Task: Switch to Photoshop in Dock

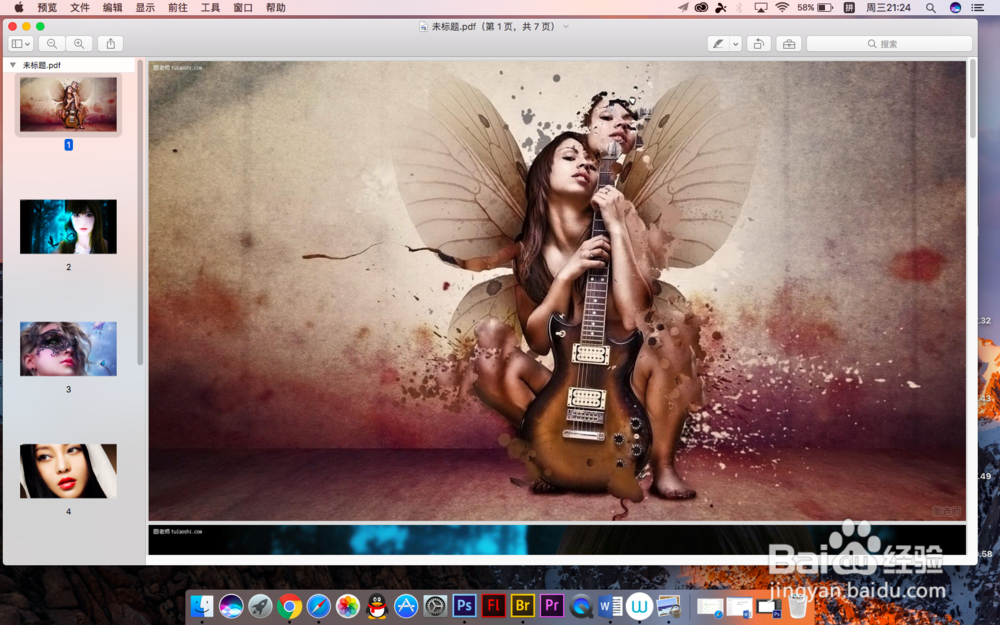Action: click(464, 605)
